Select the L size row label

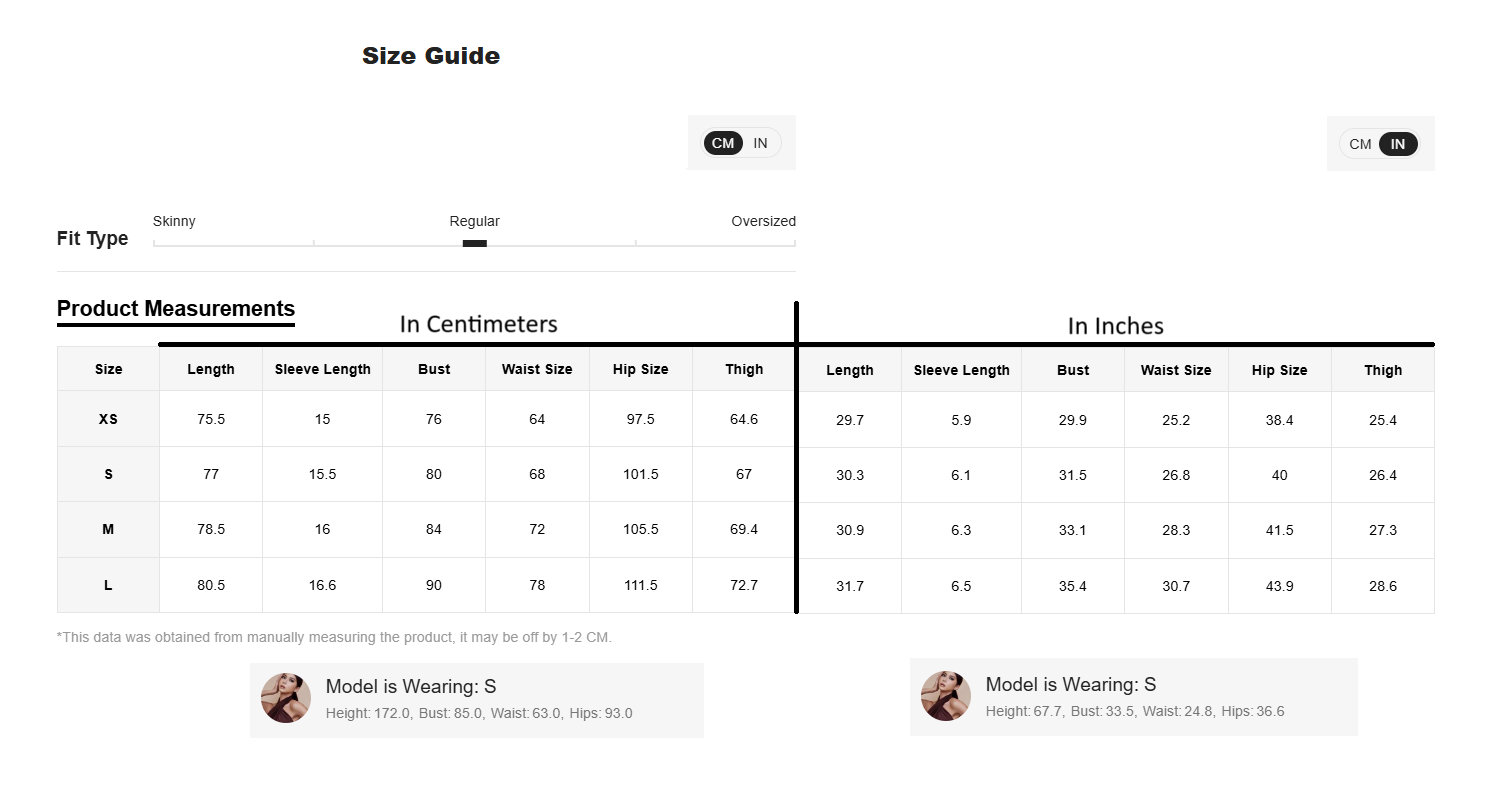(108, 585)
